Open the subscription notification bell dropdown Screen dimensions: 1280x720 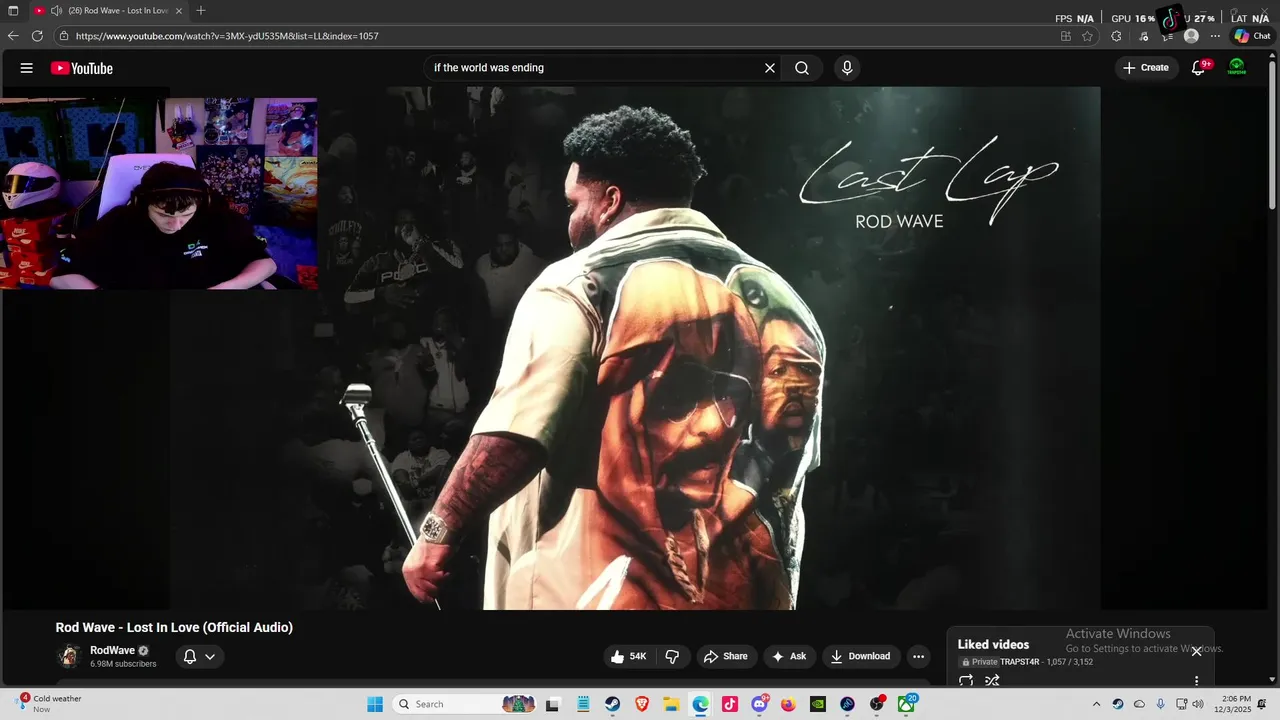pos(199,657)
